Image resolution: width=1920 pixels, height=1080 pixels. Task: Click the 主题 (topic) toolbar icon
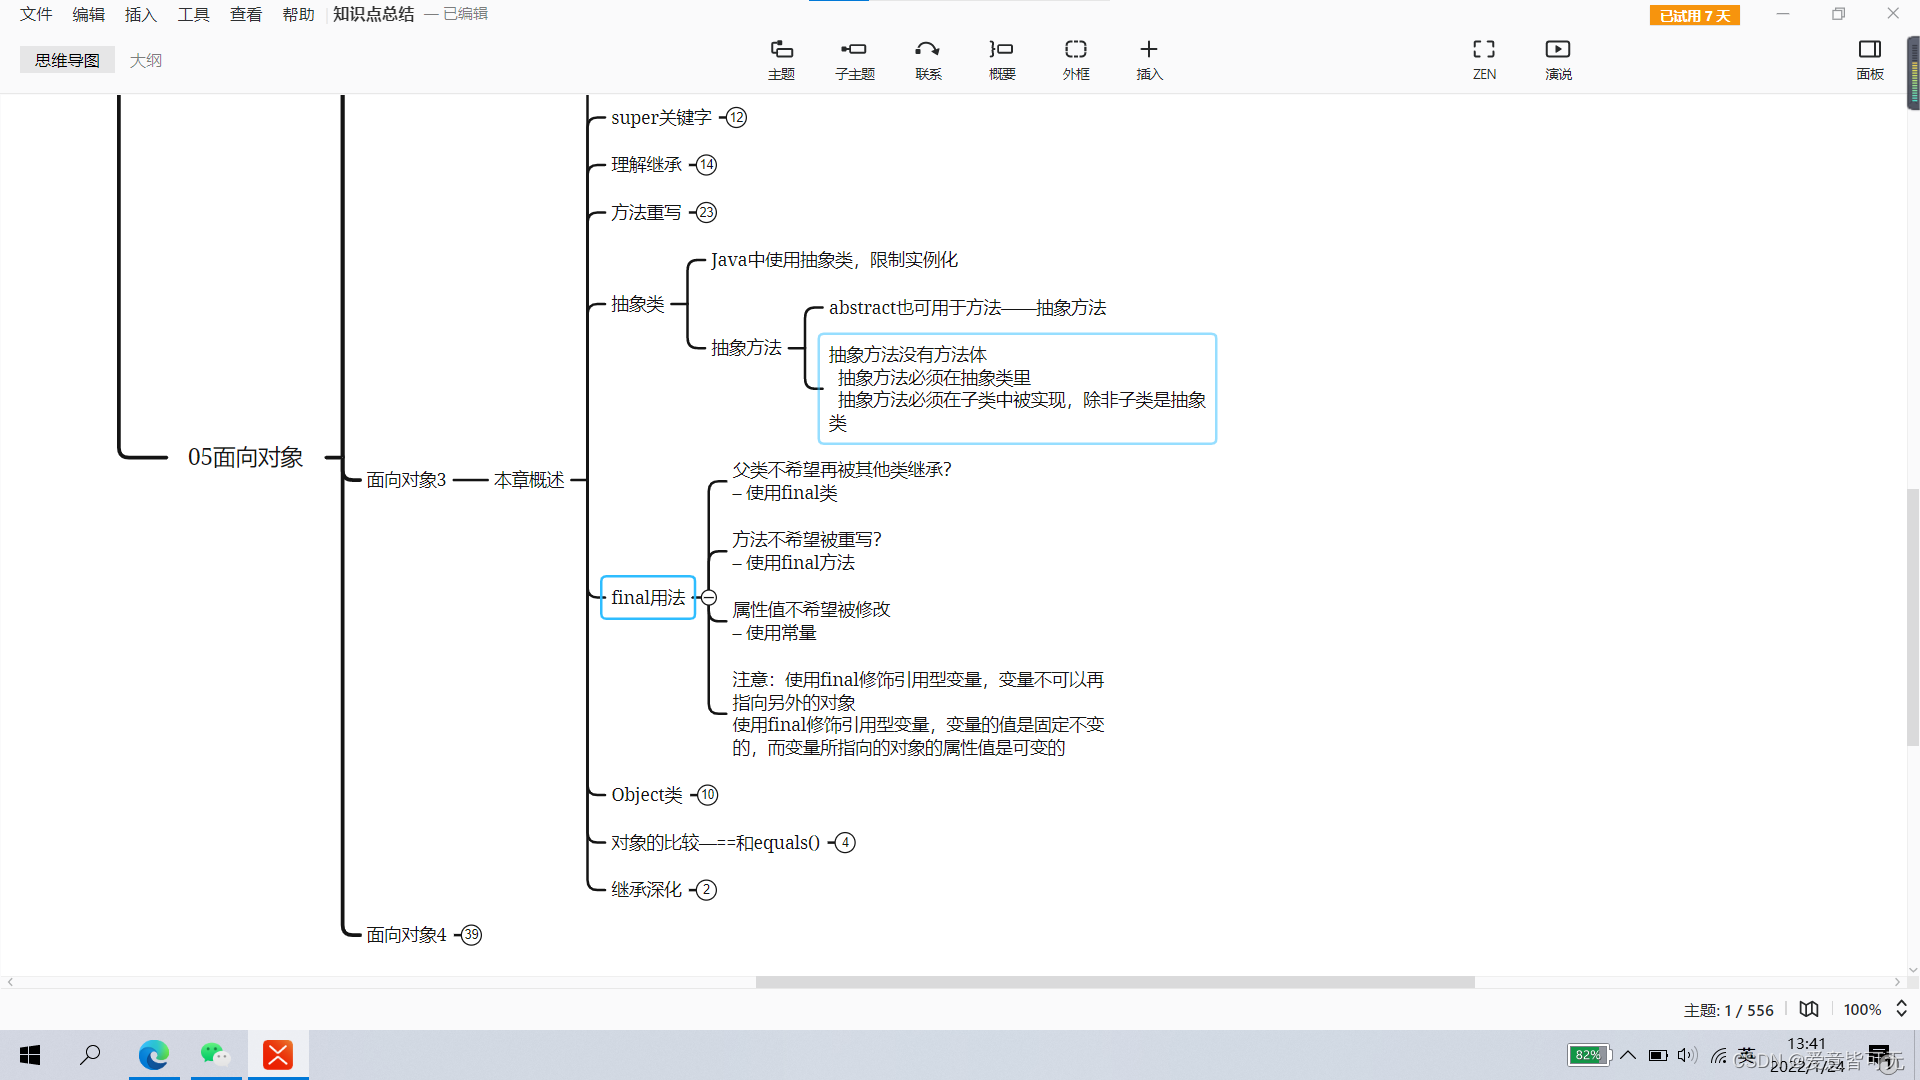click(x=781, y=59)
